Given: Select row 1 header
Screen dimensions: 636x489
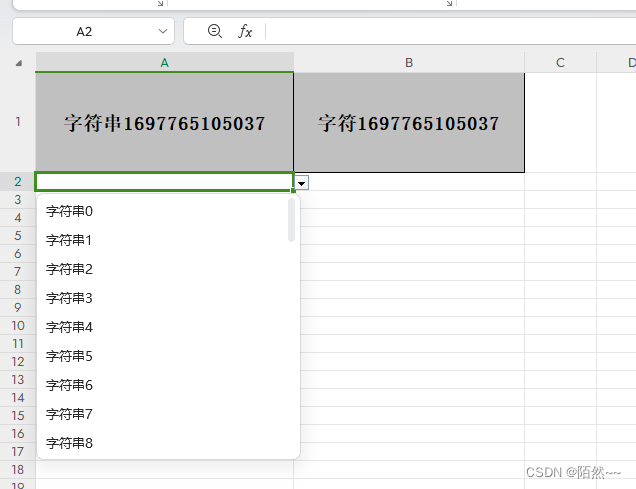Looking at the screenshot, I should pos(18,122).
